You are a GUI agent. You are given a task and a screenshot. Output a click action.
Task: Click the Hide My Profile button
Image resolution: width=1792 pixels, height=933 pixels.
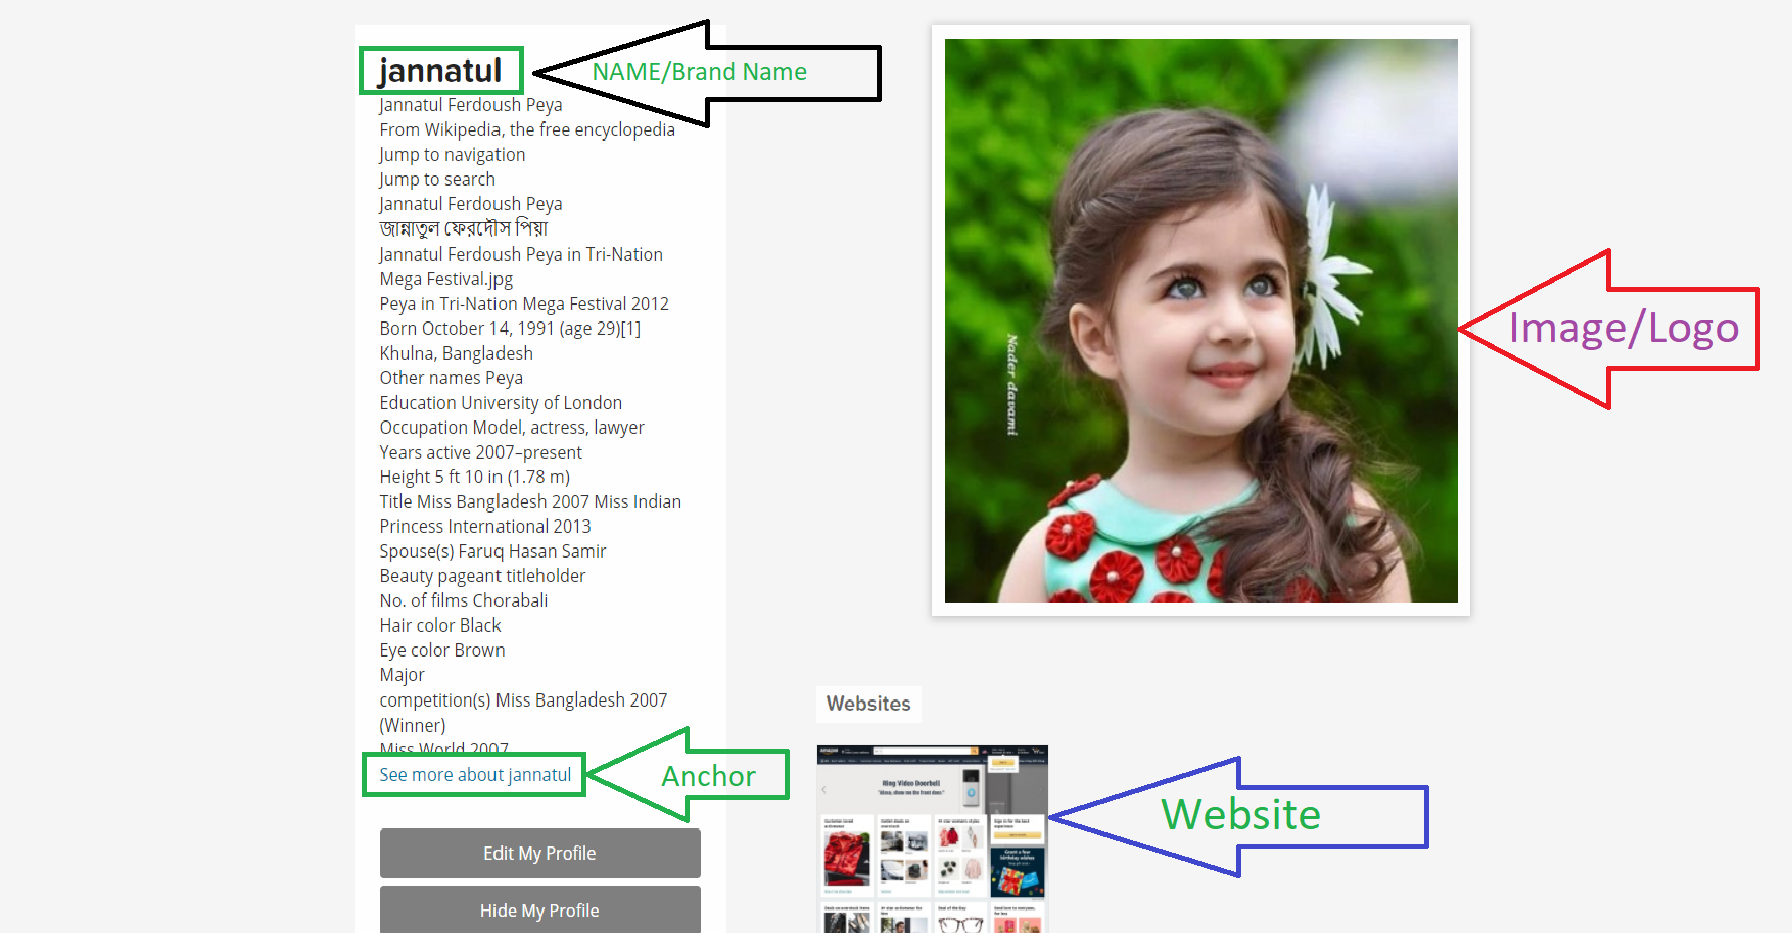click(x=539, y=909)
